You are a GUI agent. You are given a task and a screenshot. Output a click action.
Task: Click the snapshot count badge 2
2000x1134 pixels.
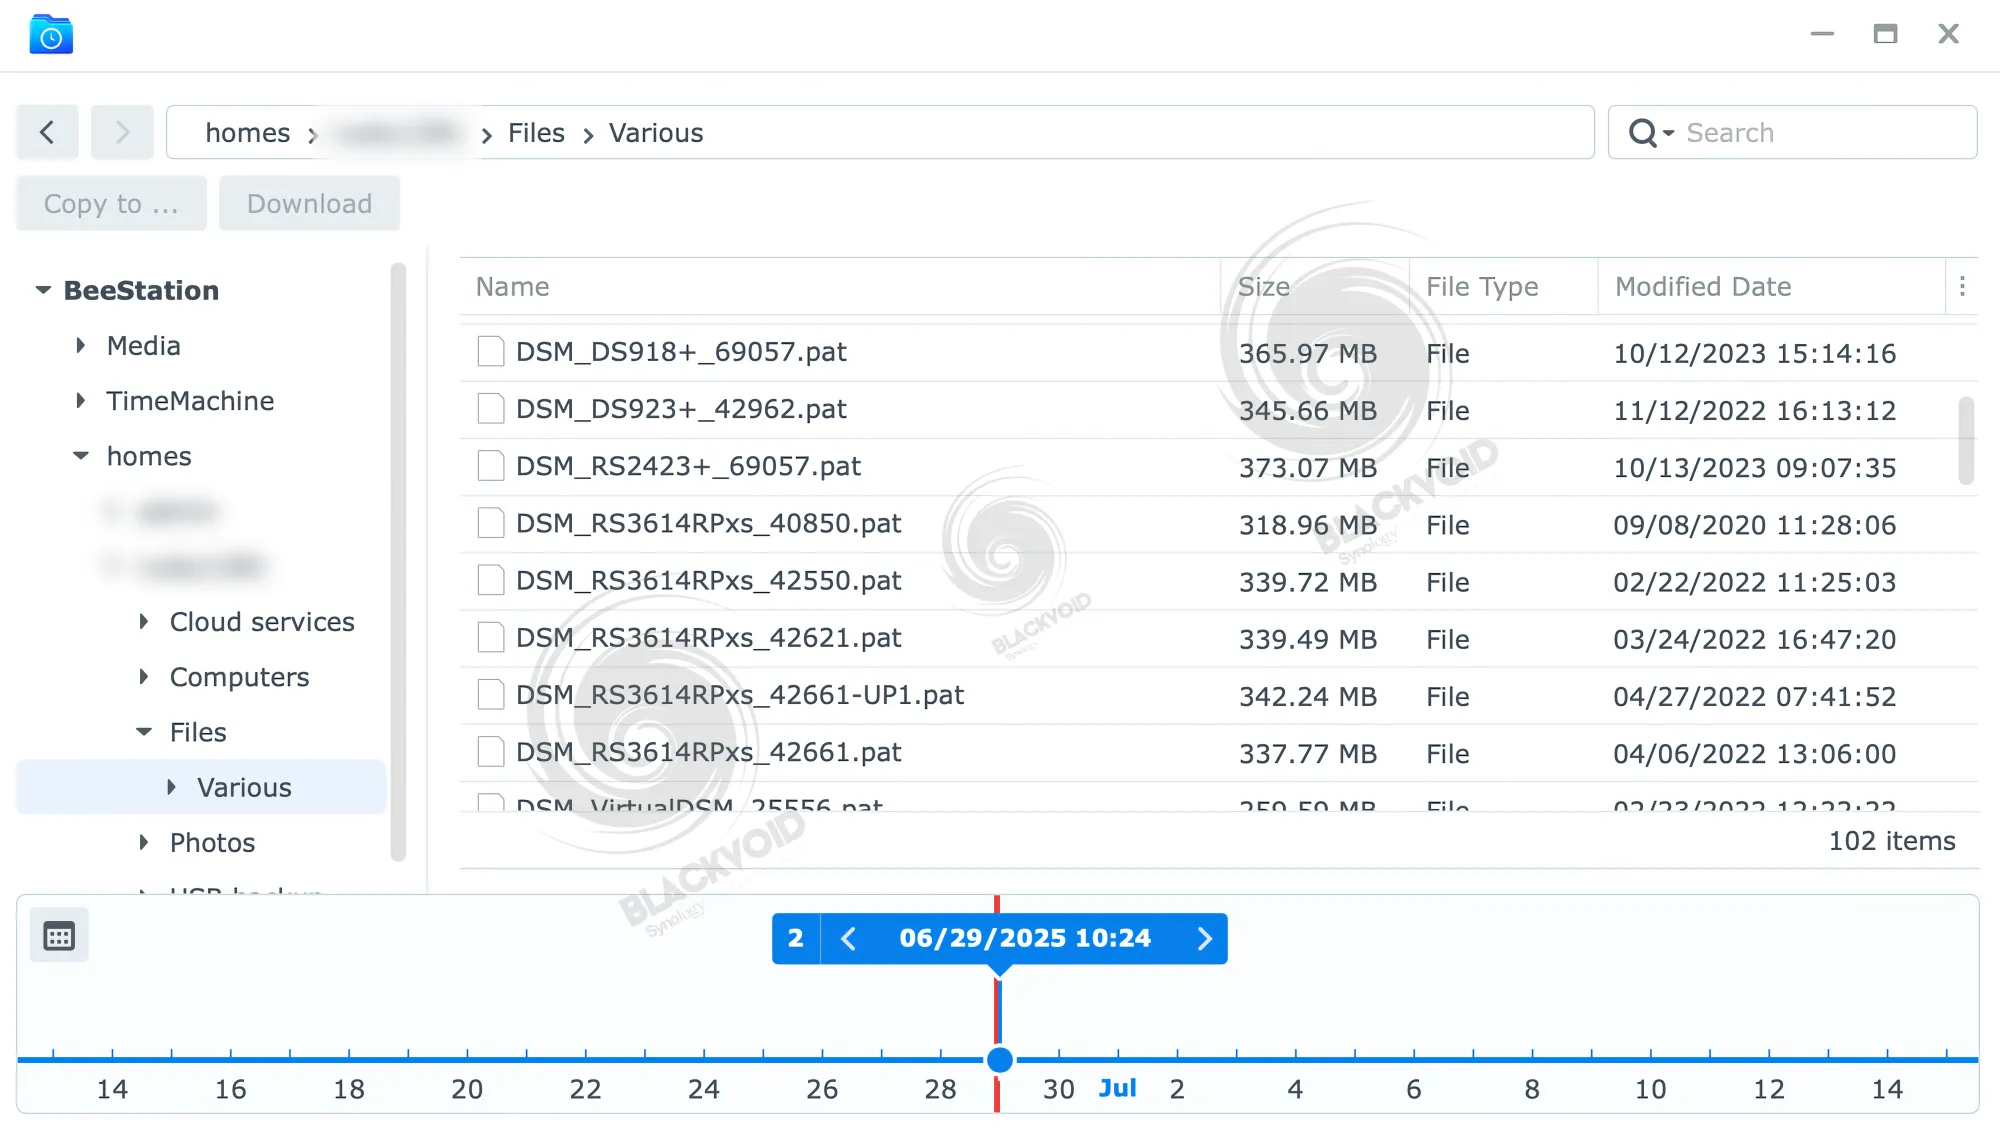796,938
